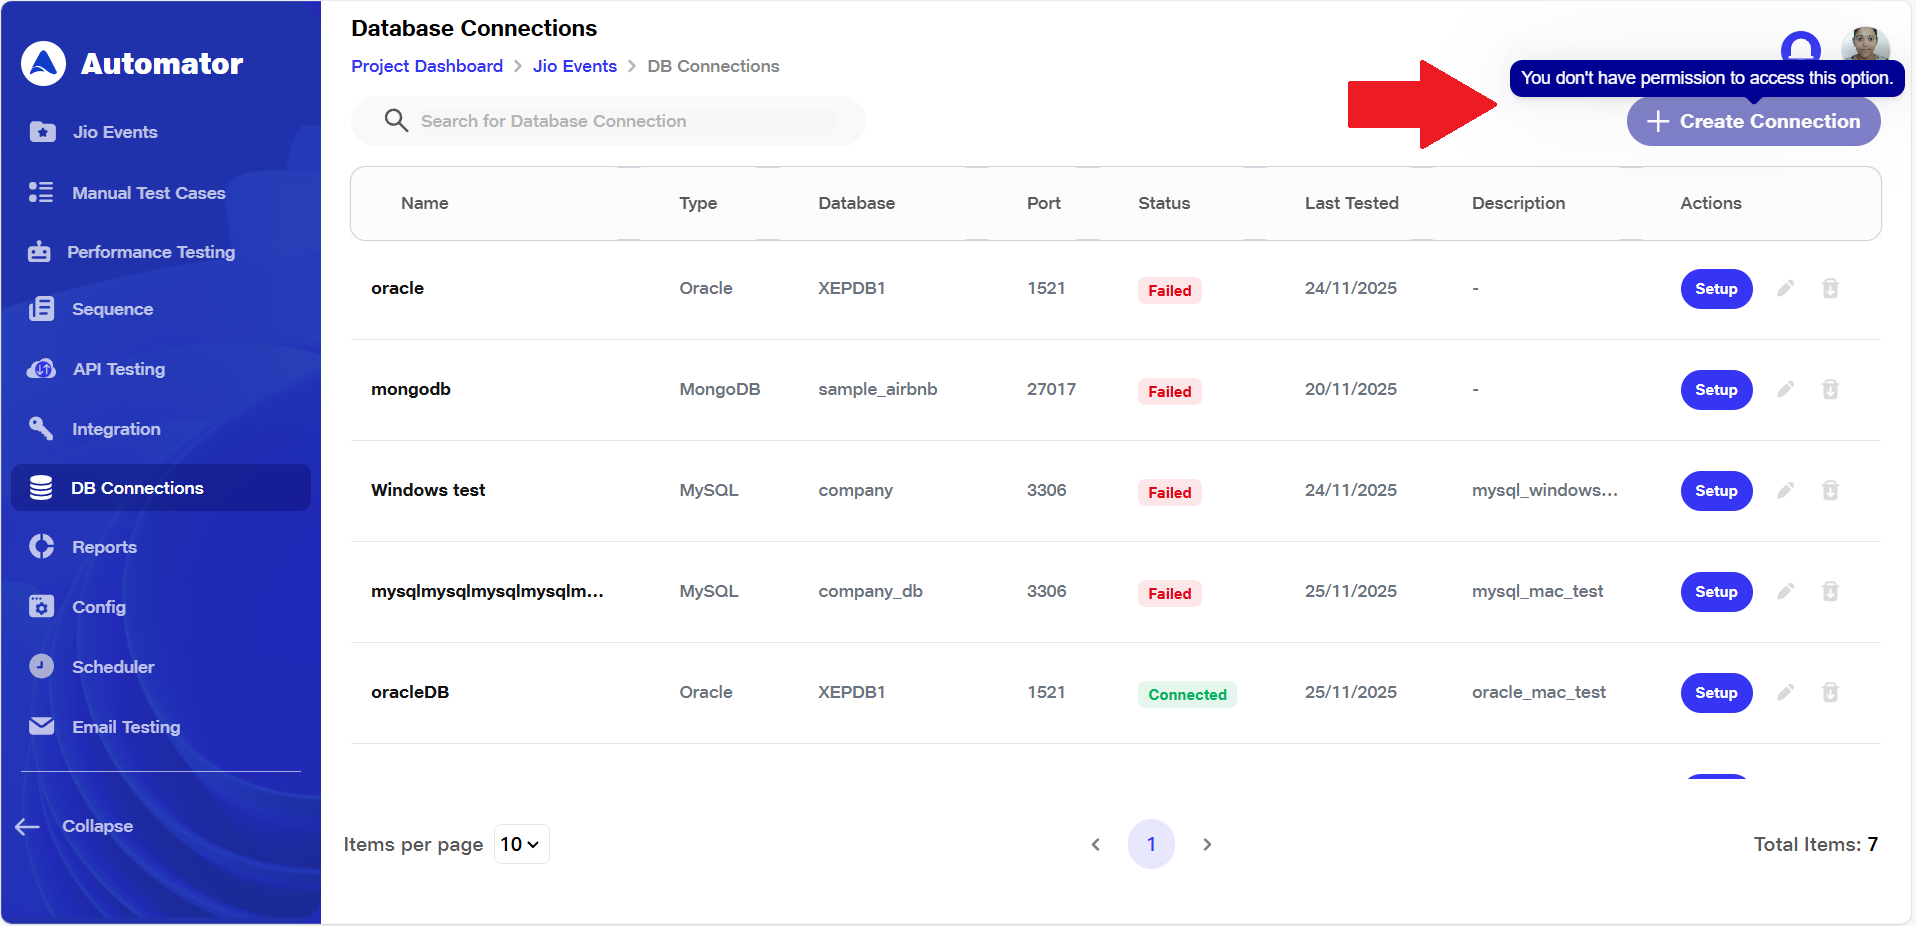Click the Automator logo icon
The image size is (1916, 926).
(x=44, y=64)
